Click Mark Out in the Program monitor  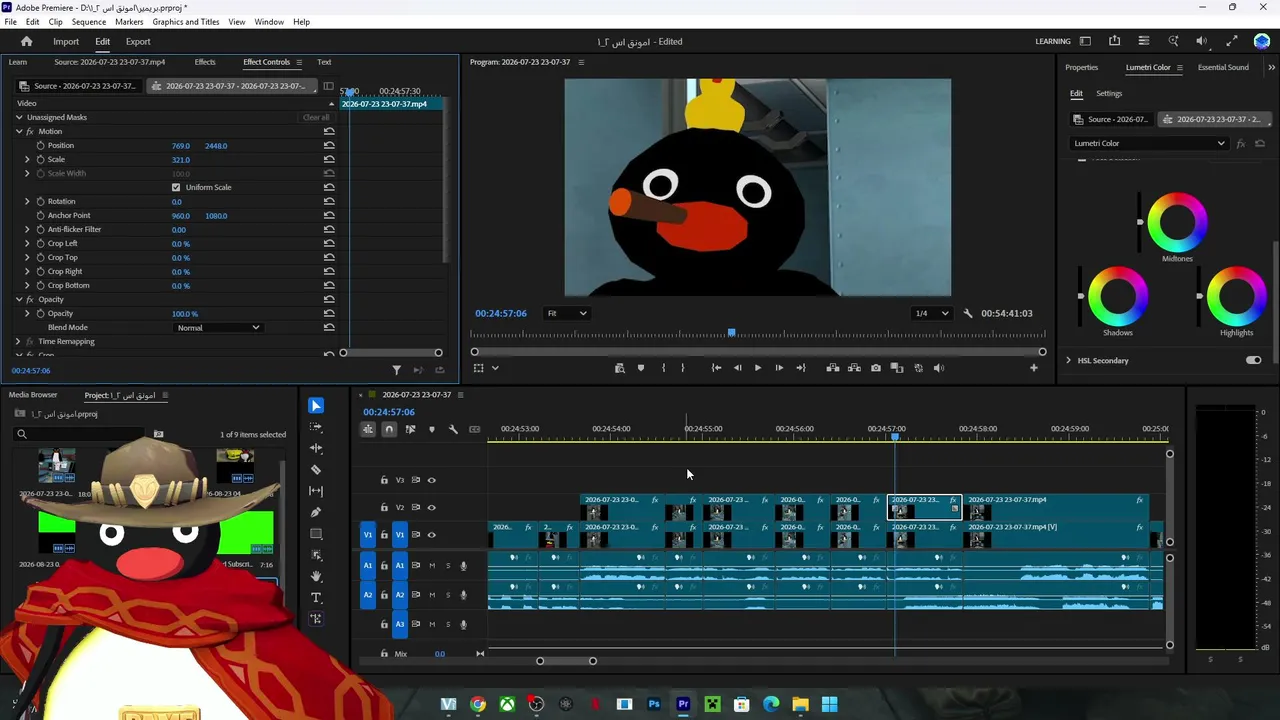(683, 368)
